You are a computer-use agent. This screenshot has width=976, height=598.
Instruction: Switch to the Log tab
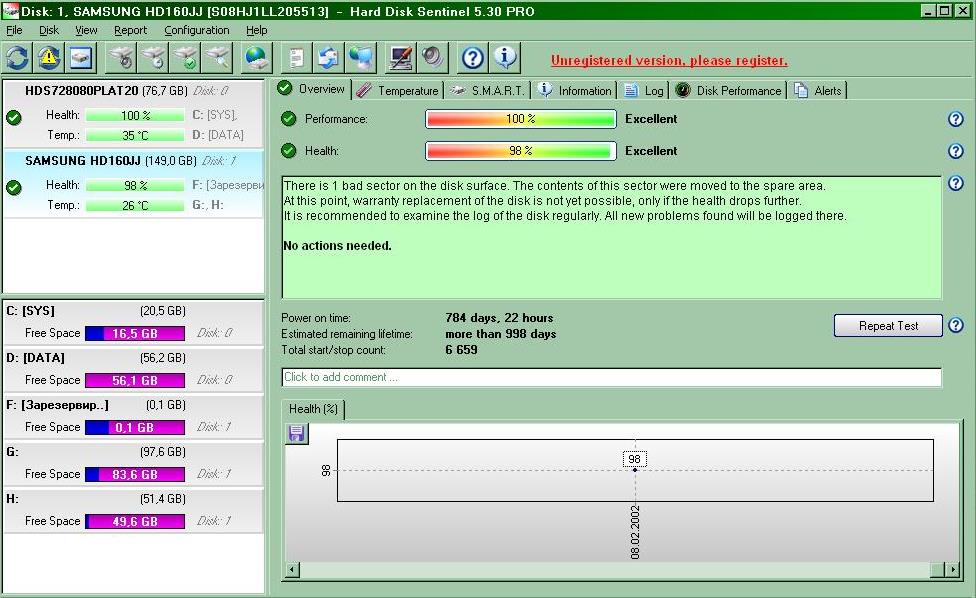point(644,91)
